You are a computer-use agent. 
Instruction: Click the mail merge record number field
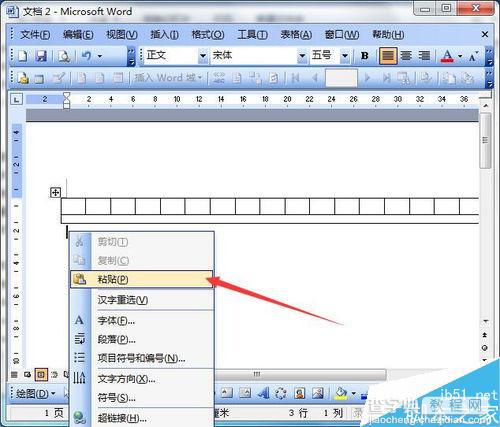pyautogui.click(x=341, y=78)
